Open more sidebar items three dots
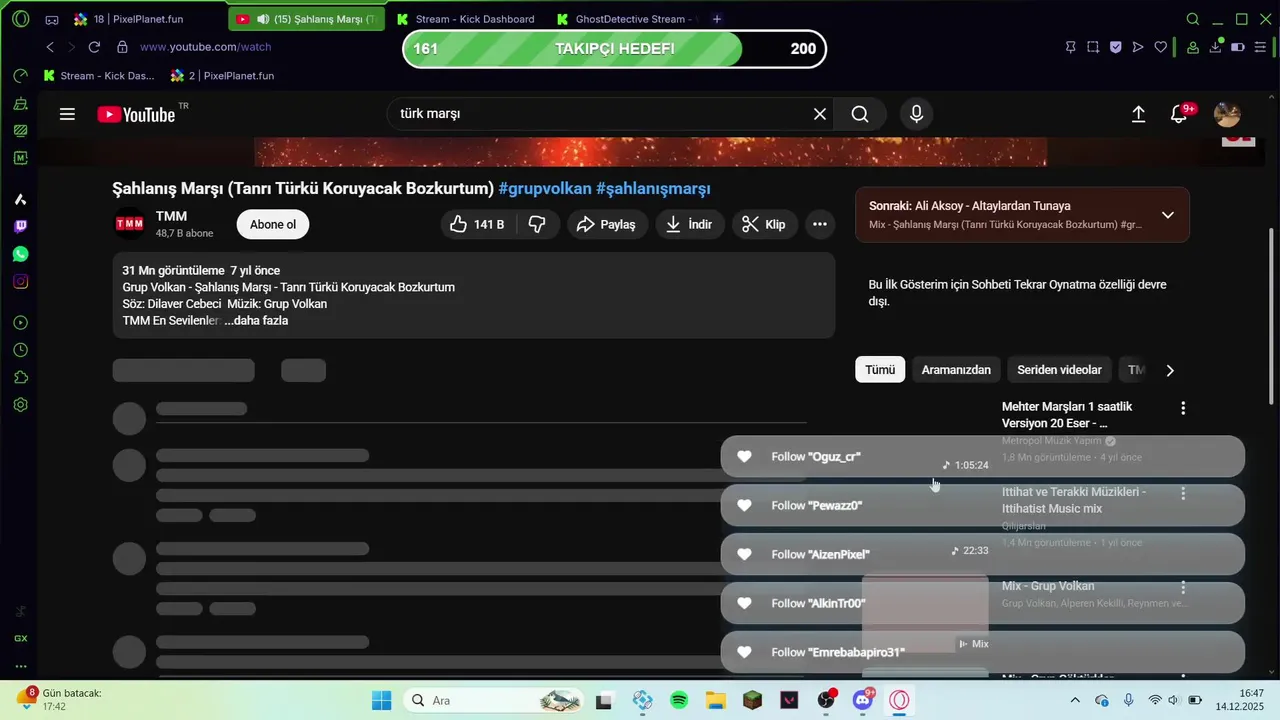Screen dimensions: 1280x720 pos(21,666)
